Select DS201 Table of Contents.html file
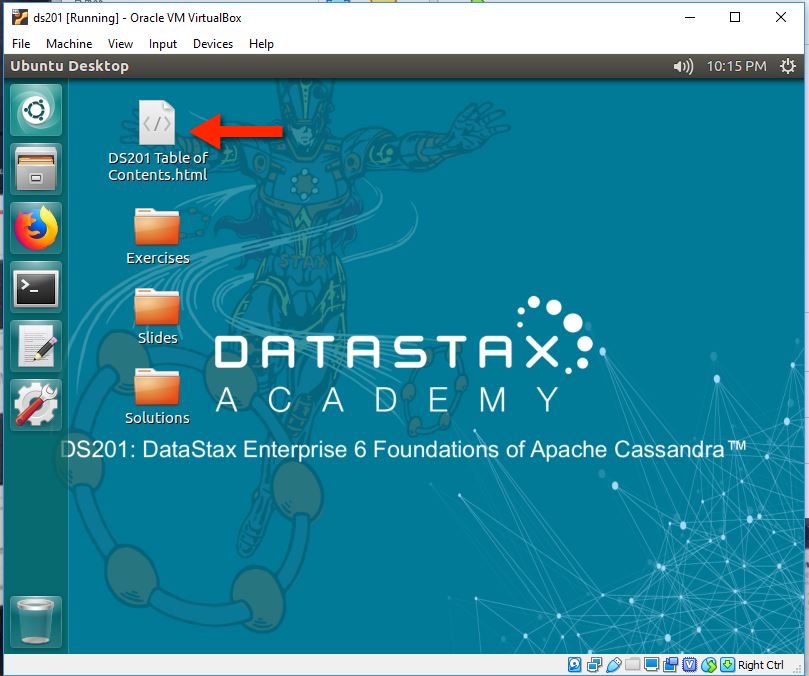Viewport: 809px width, 676px height. click(157, 141)
